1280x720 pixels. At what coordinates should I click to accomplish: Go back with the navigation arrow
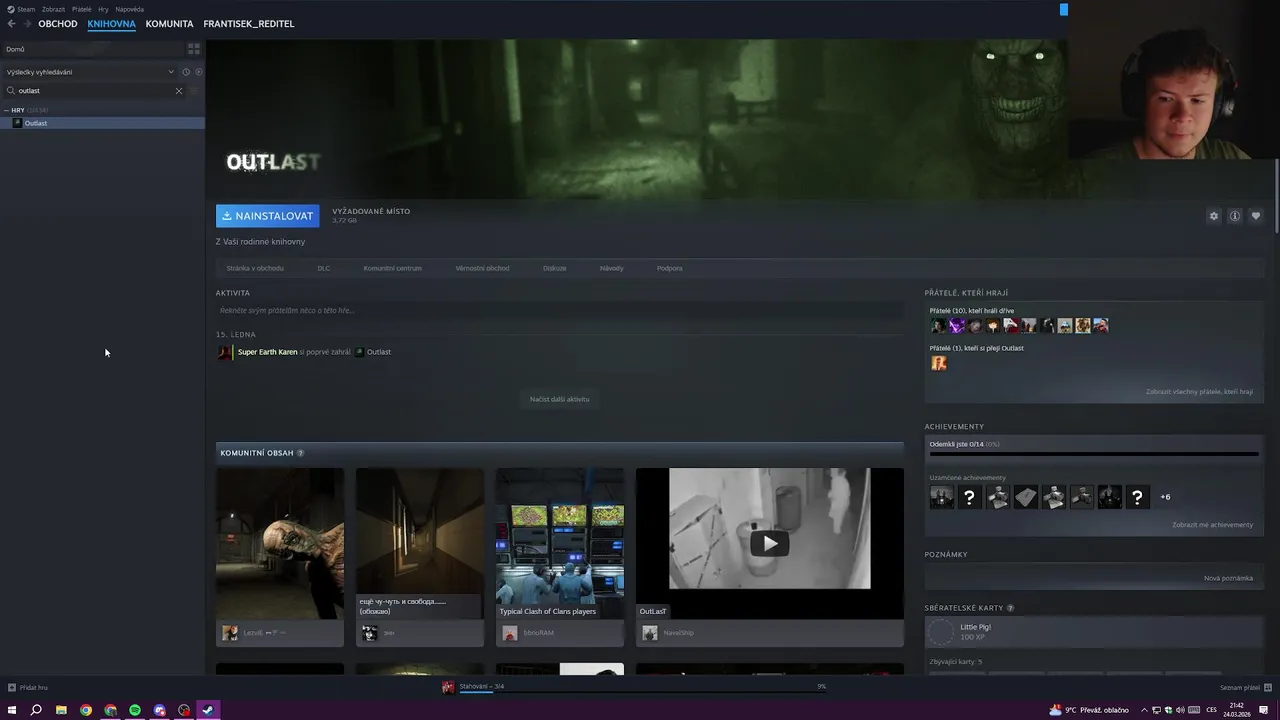pos(11,24)
